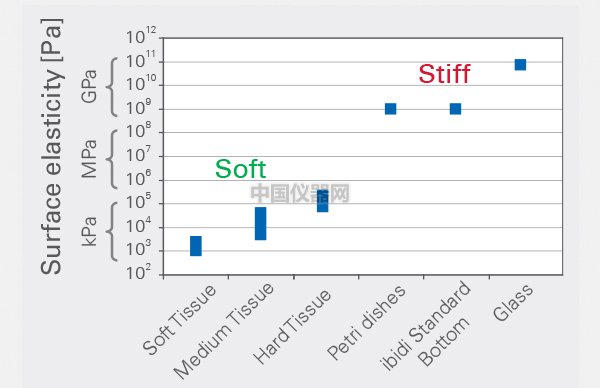Click the green Soft label
Image resolution: width=600 pixels, height=388 pixels.
click(241, 169)
